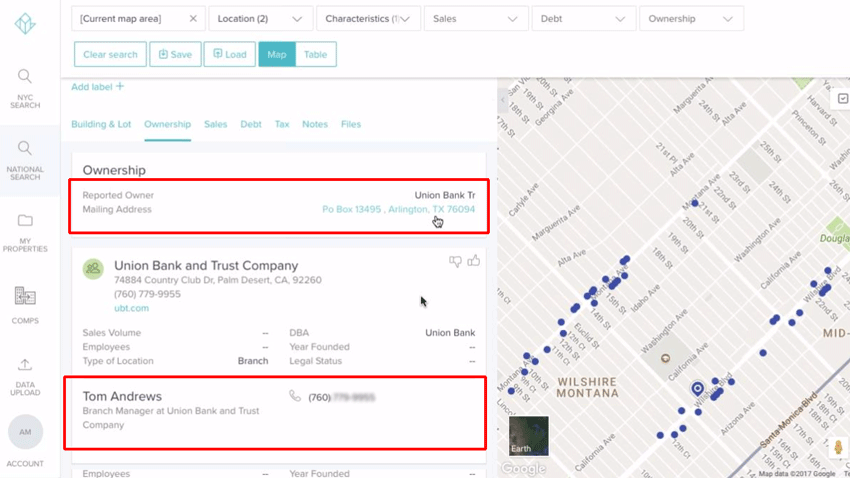Click Tom Andrews contact name

click(x=122, y=396)
